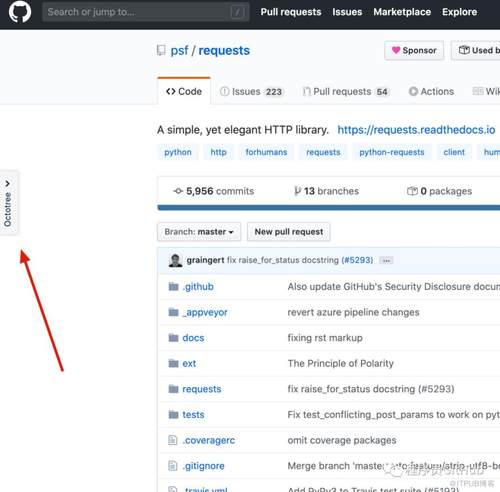This screenshot has height=492, width=500.
Task: Open 'Fix test_conflicting_post_params' commit message
Action: point(394,415)
